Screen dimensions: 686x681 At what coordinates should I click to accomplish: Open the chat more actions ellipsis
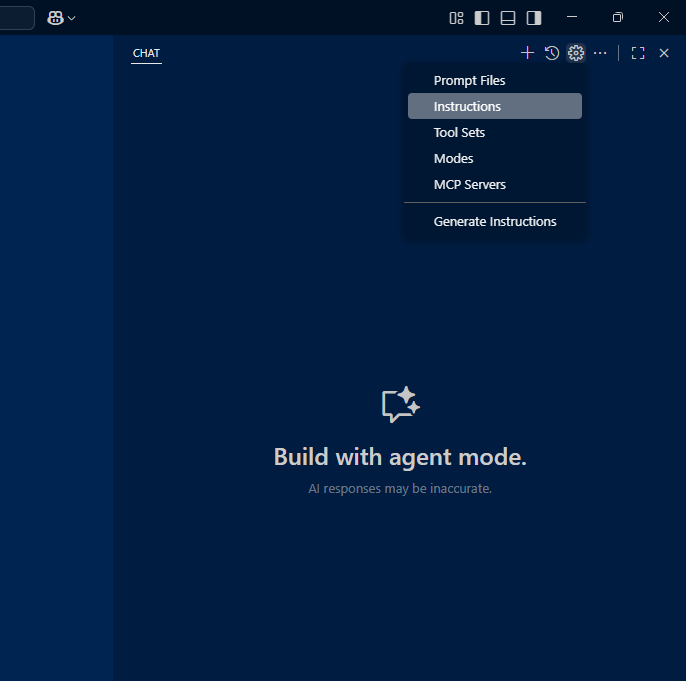pyautogui.click(x=600, y=53)
